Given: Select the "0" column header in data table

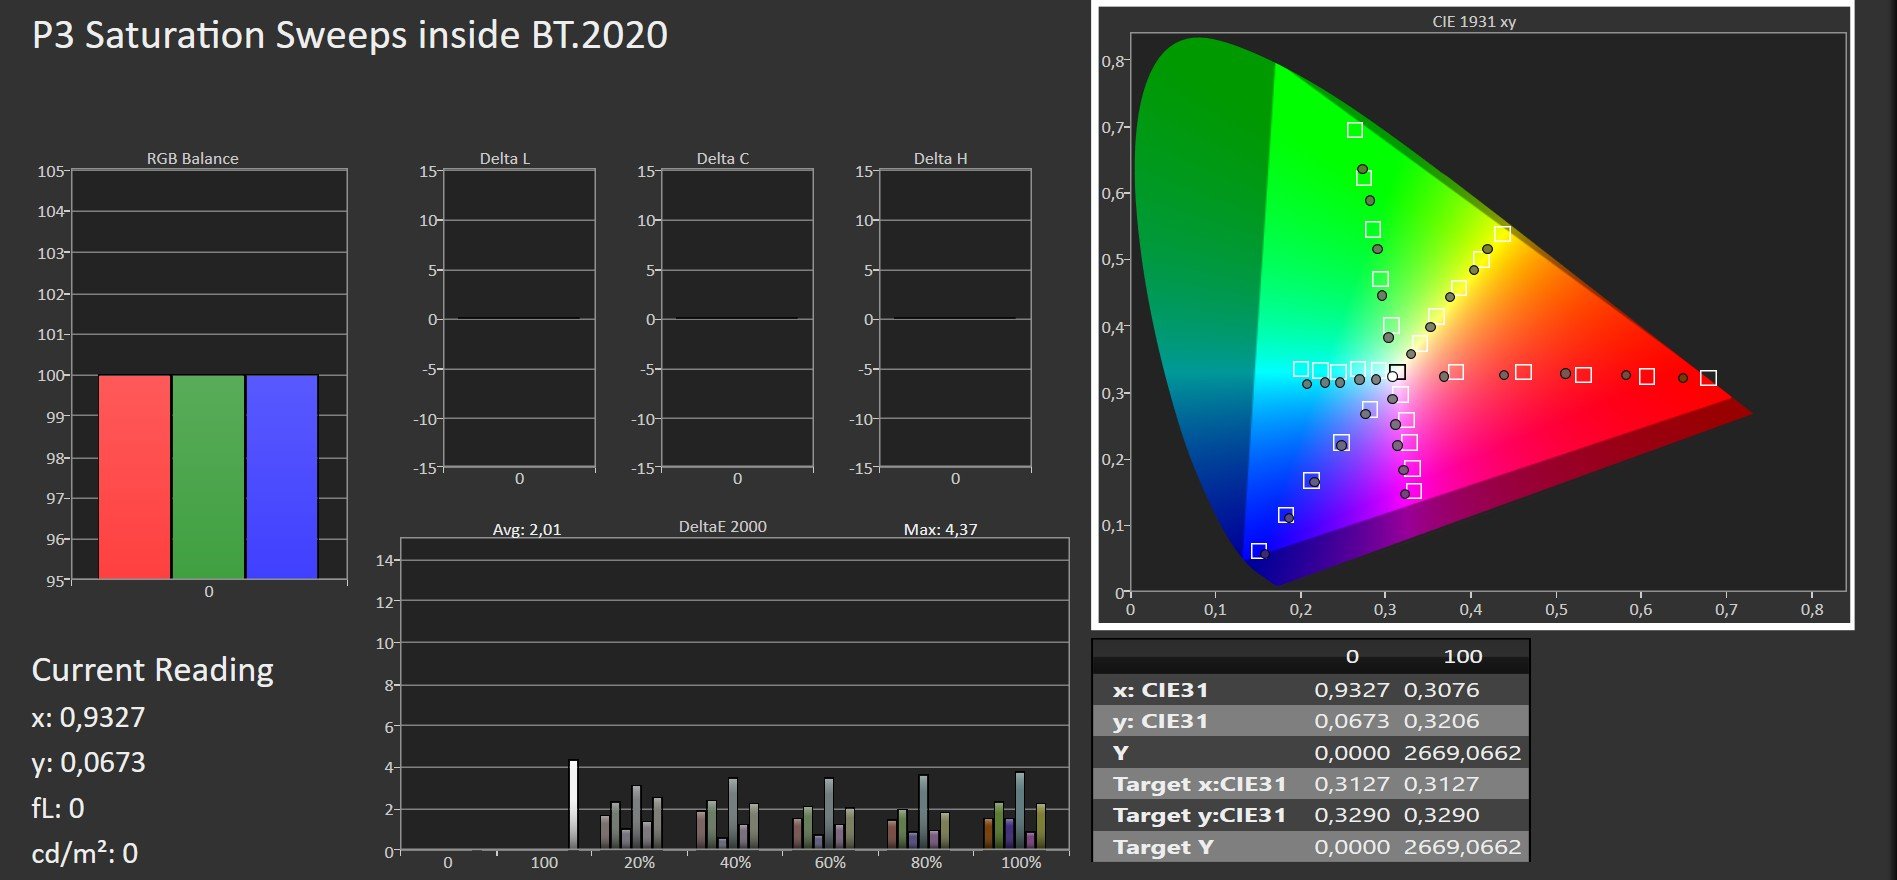Looking at the screenshot, I should pos(1352,657).
